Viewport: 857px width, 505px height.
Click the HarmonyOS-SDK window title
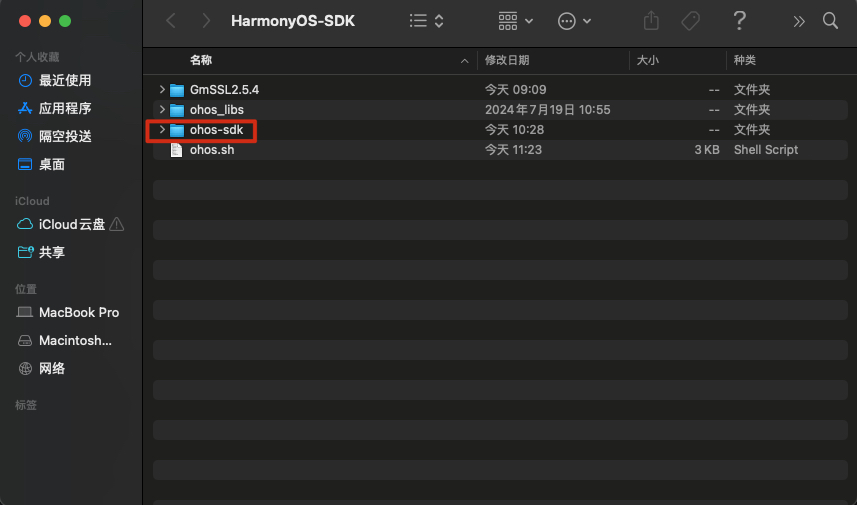click(x=293, y=21)
